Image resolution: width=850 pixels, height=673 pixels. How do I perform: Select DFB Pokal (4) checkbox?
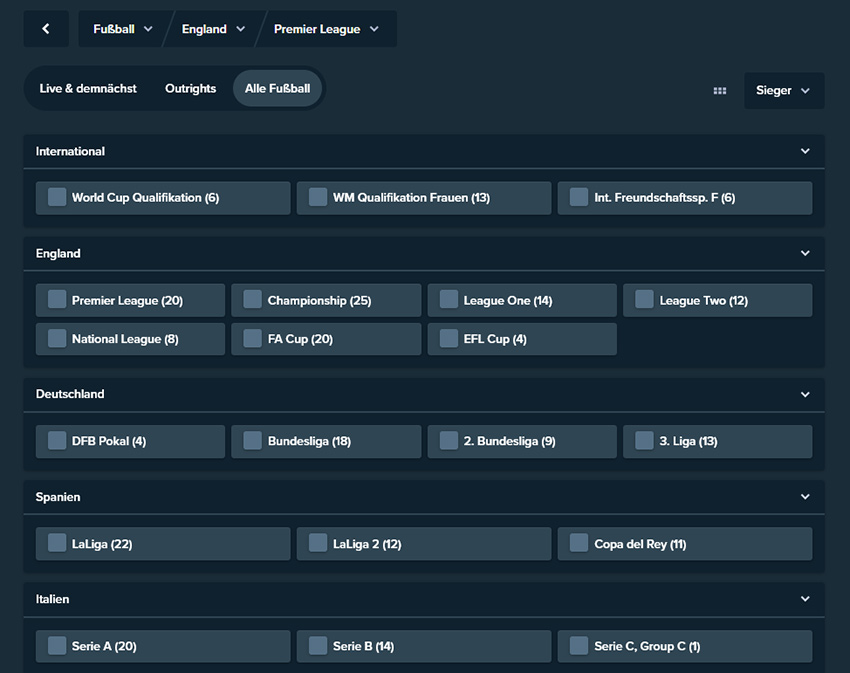(57, 440)
